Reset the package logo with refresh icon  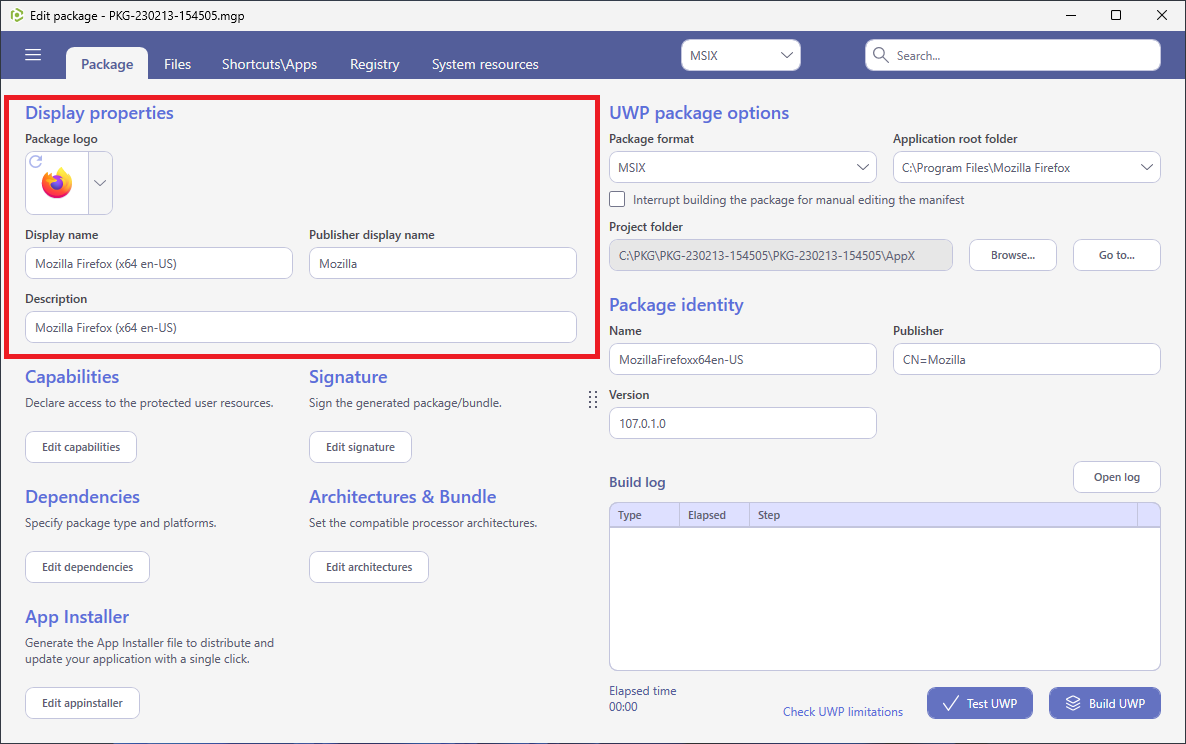pos(36,161)
